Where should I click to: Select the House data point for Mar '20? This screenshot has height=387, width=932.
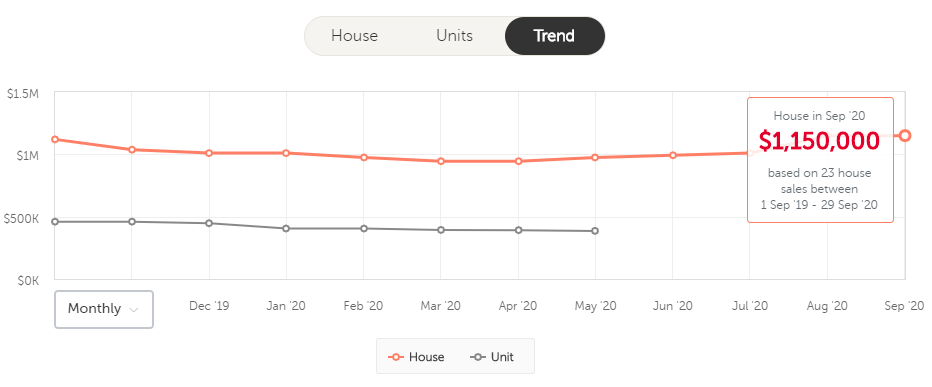pyautogui.click(x=441, y=161)
